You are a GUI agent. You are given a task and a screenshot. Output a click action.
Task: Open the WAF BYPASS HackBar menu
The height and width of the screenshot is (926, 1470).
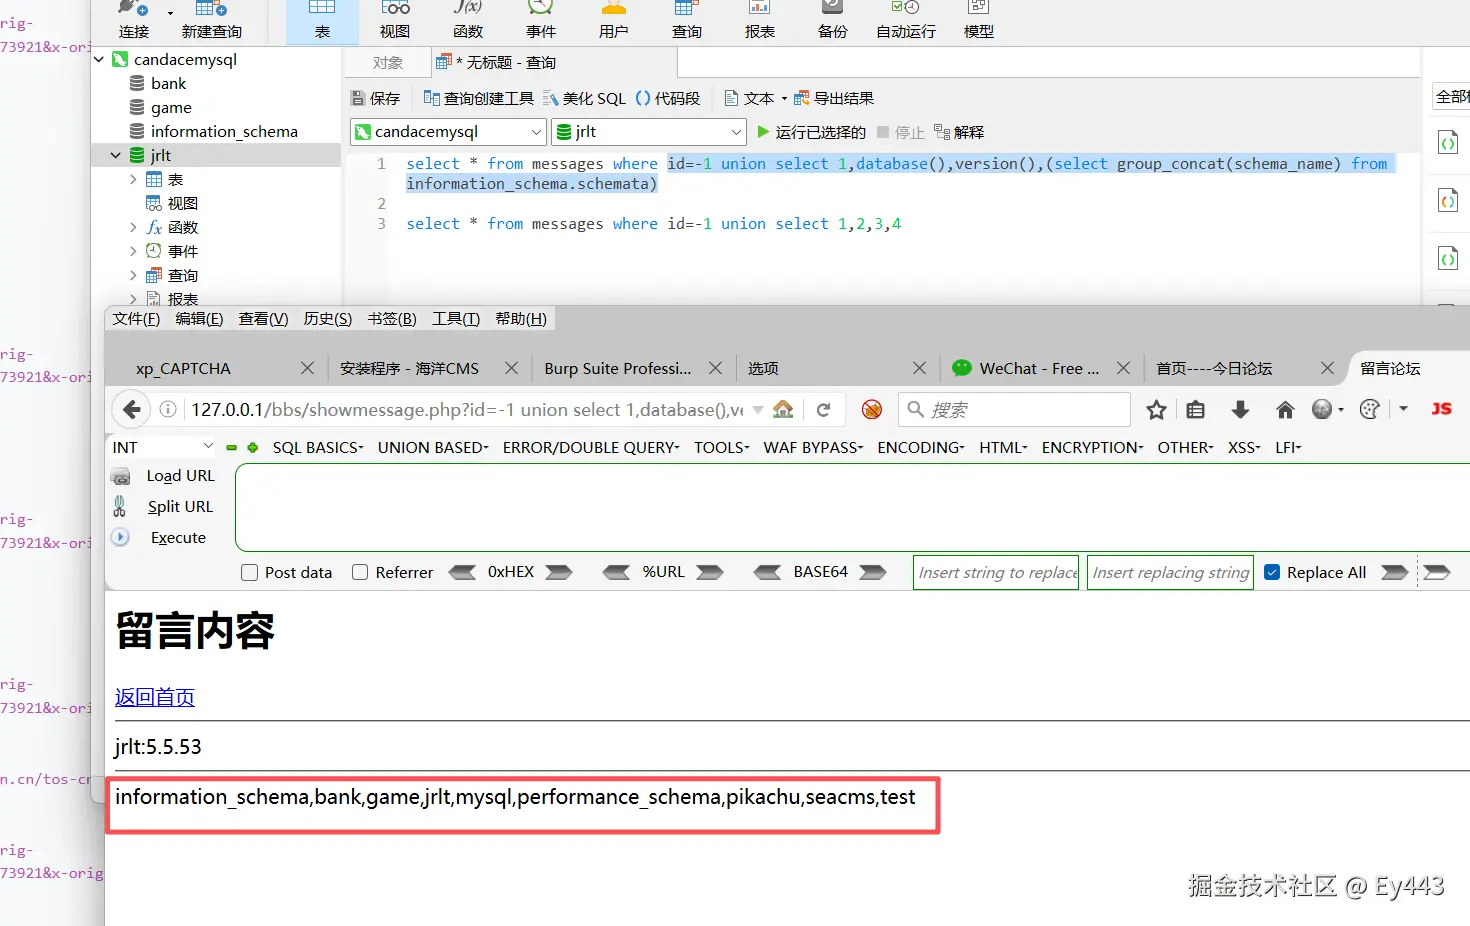pyautogui.click(x=813, y=448)
